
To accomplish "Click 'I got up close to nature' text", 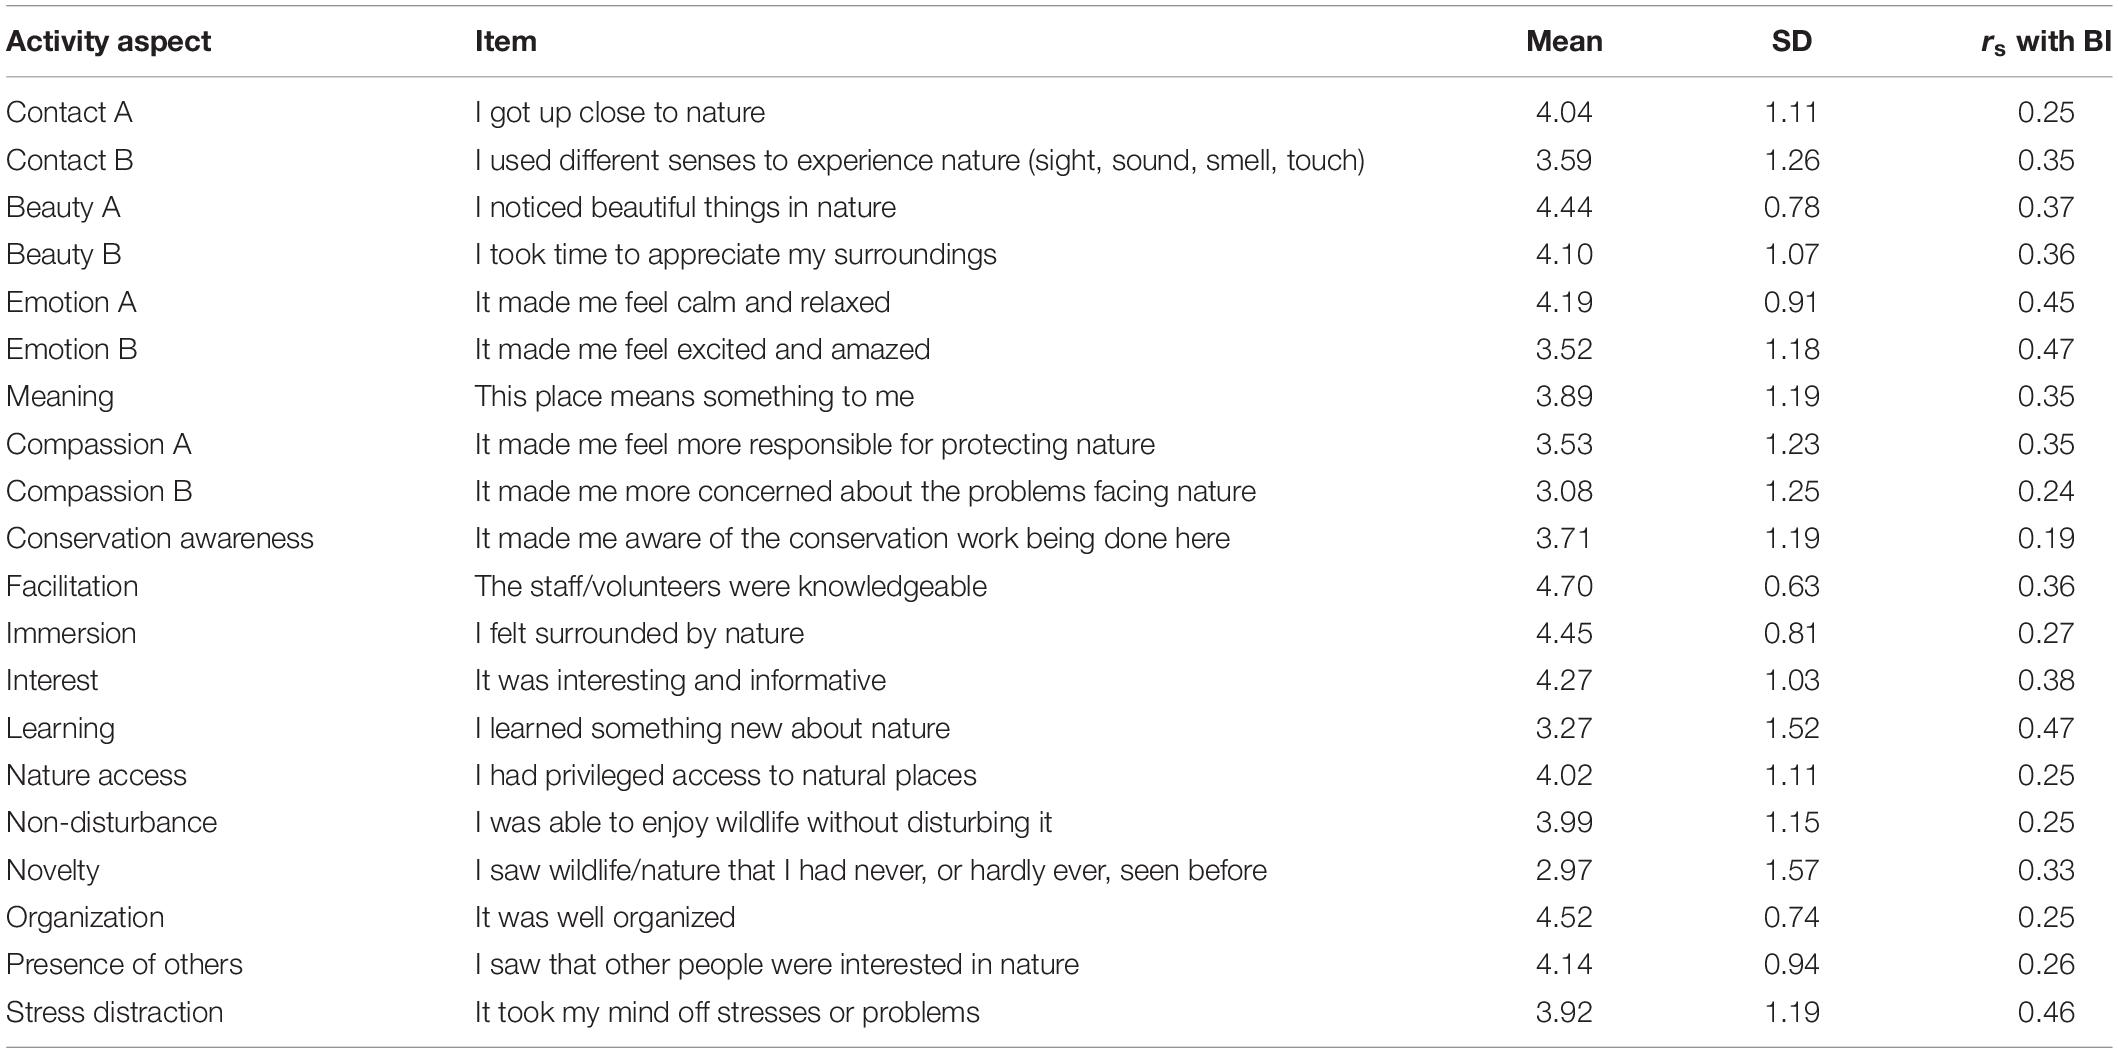I will coord(620,112).
